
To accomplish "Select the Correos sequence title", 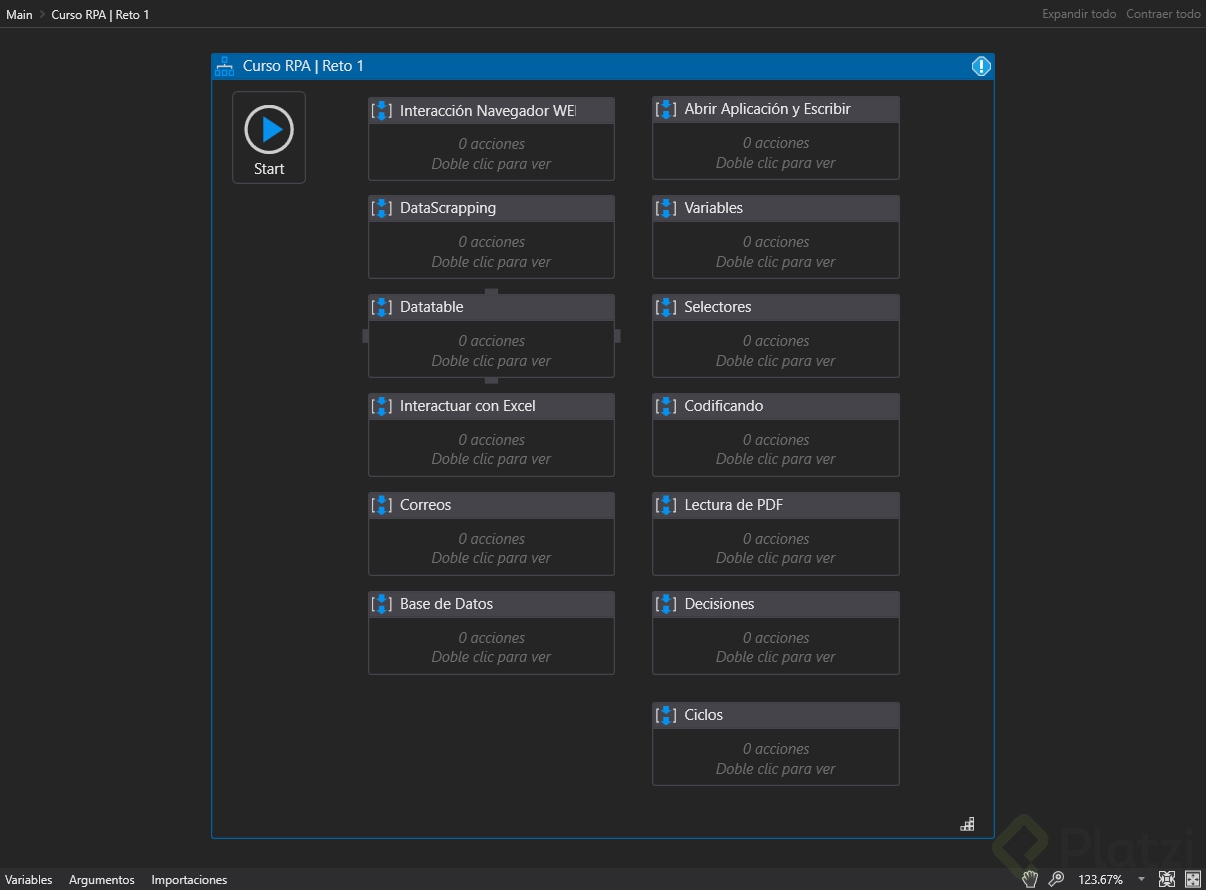I will tap(426, 505).
